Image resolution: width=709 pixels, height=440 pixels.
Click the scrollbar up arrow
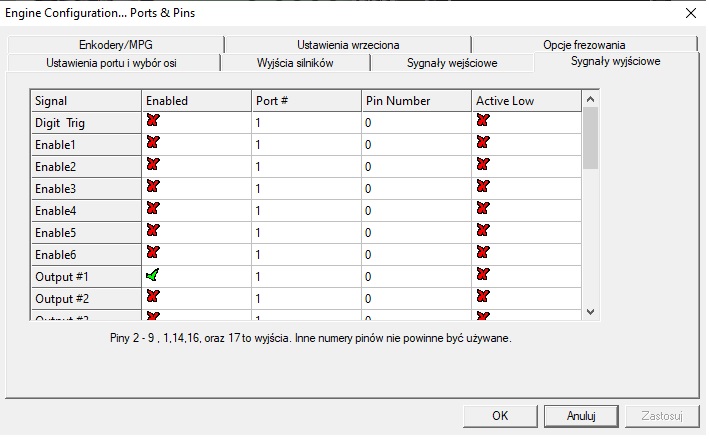pos(590,100)
